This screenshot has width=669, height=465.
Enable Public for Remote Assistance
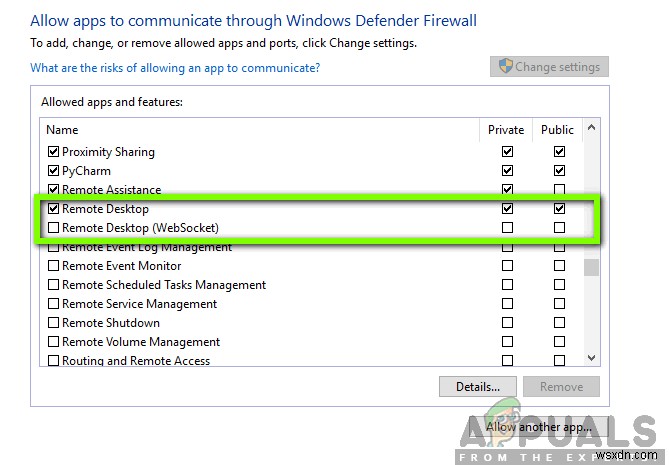(559, 190)
